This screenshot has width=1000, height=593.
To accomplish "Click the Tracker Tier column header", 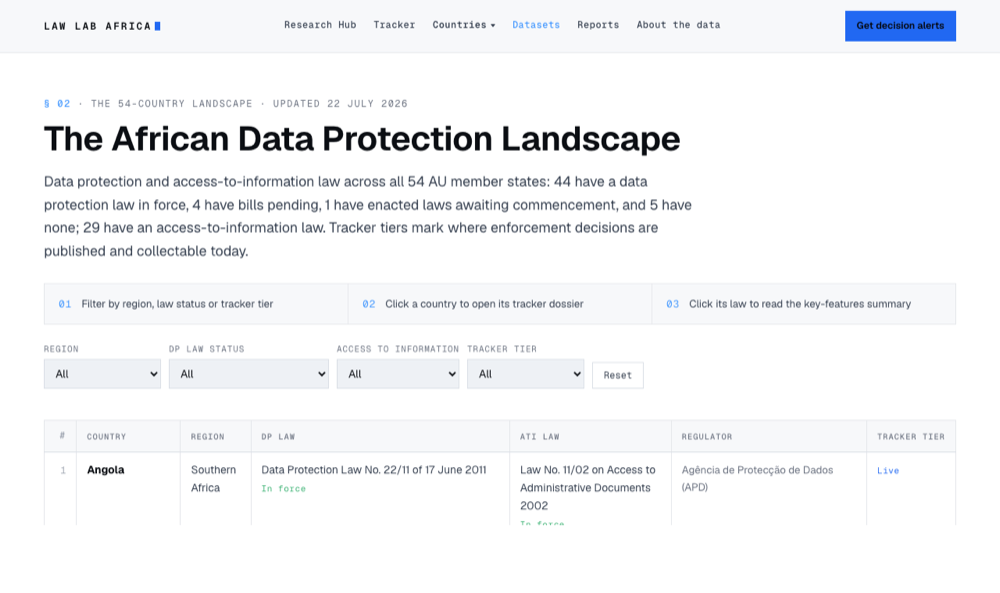I will pos(911,437).
